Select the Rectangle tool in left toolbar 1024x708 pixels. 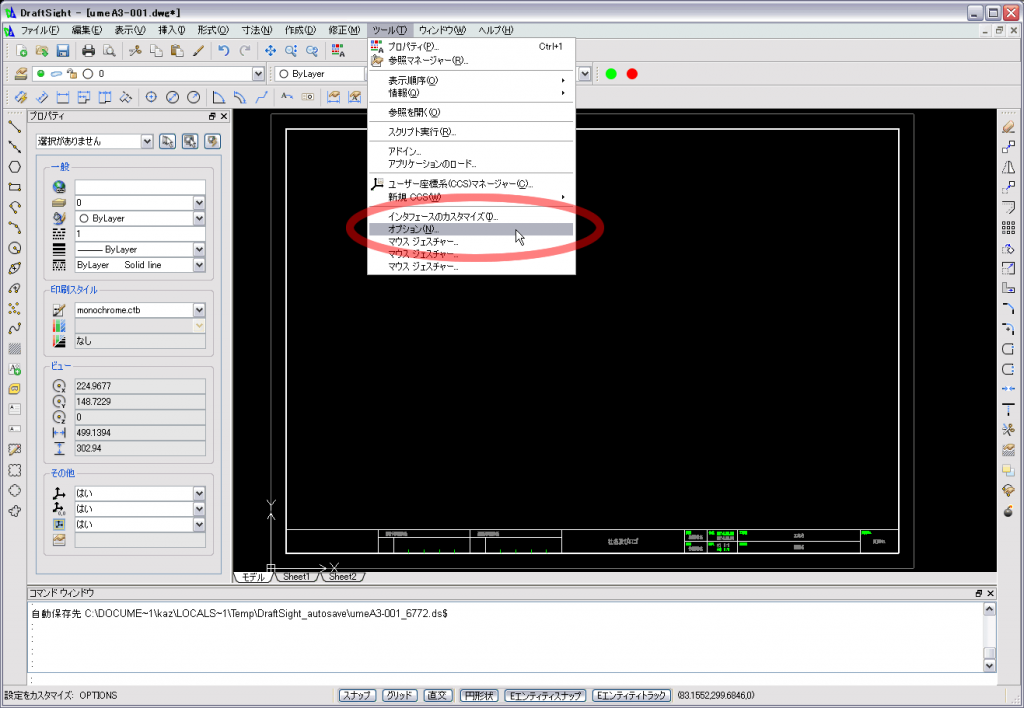coord(14,187)
